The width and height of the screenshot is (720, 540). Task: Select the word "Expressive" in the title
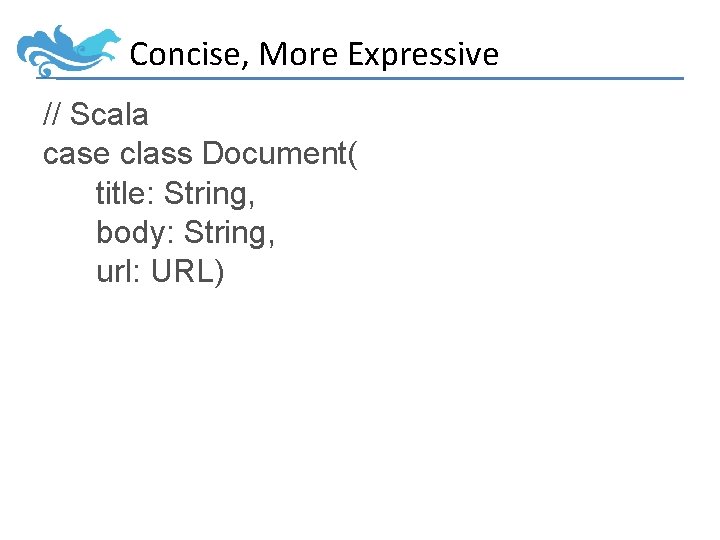(423, 54)
